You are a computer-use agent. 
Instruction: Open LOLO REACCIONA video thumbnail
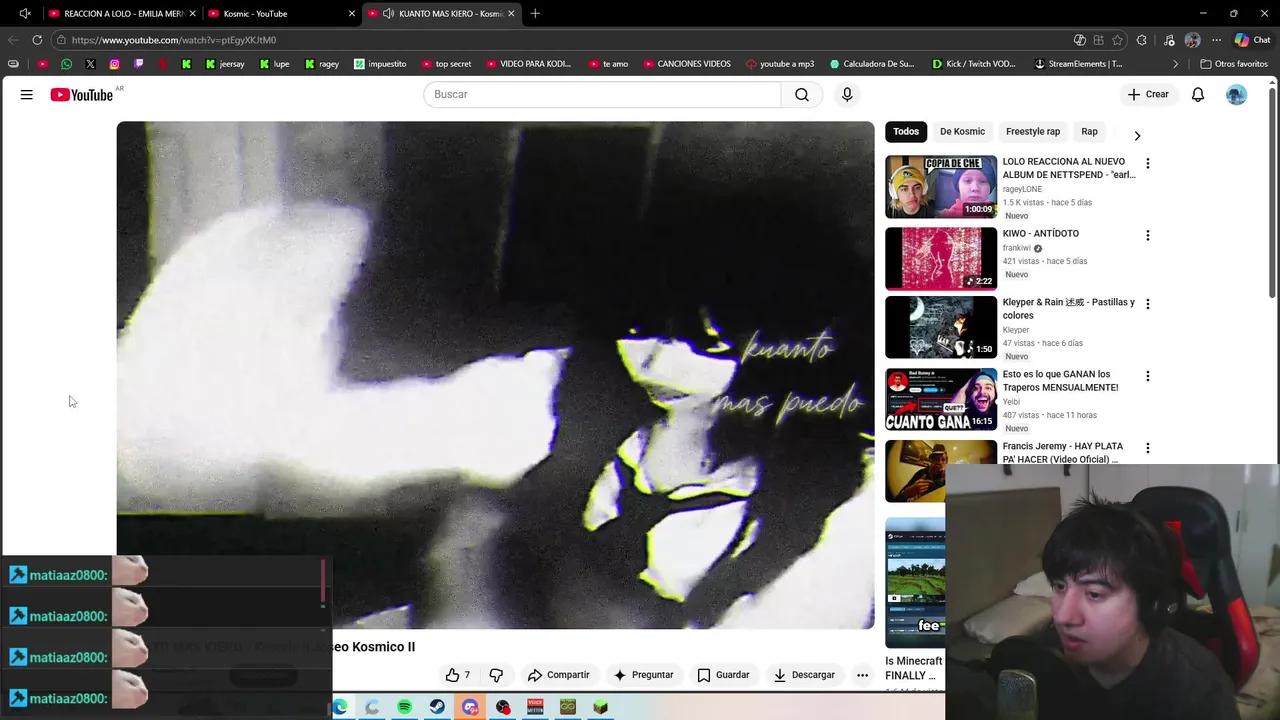click(941, 187)
